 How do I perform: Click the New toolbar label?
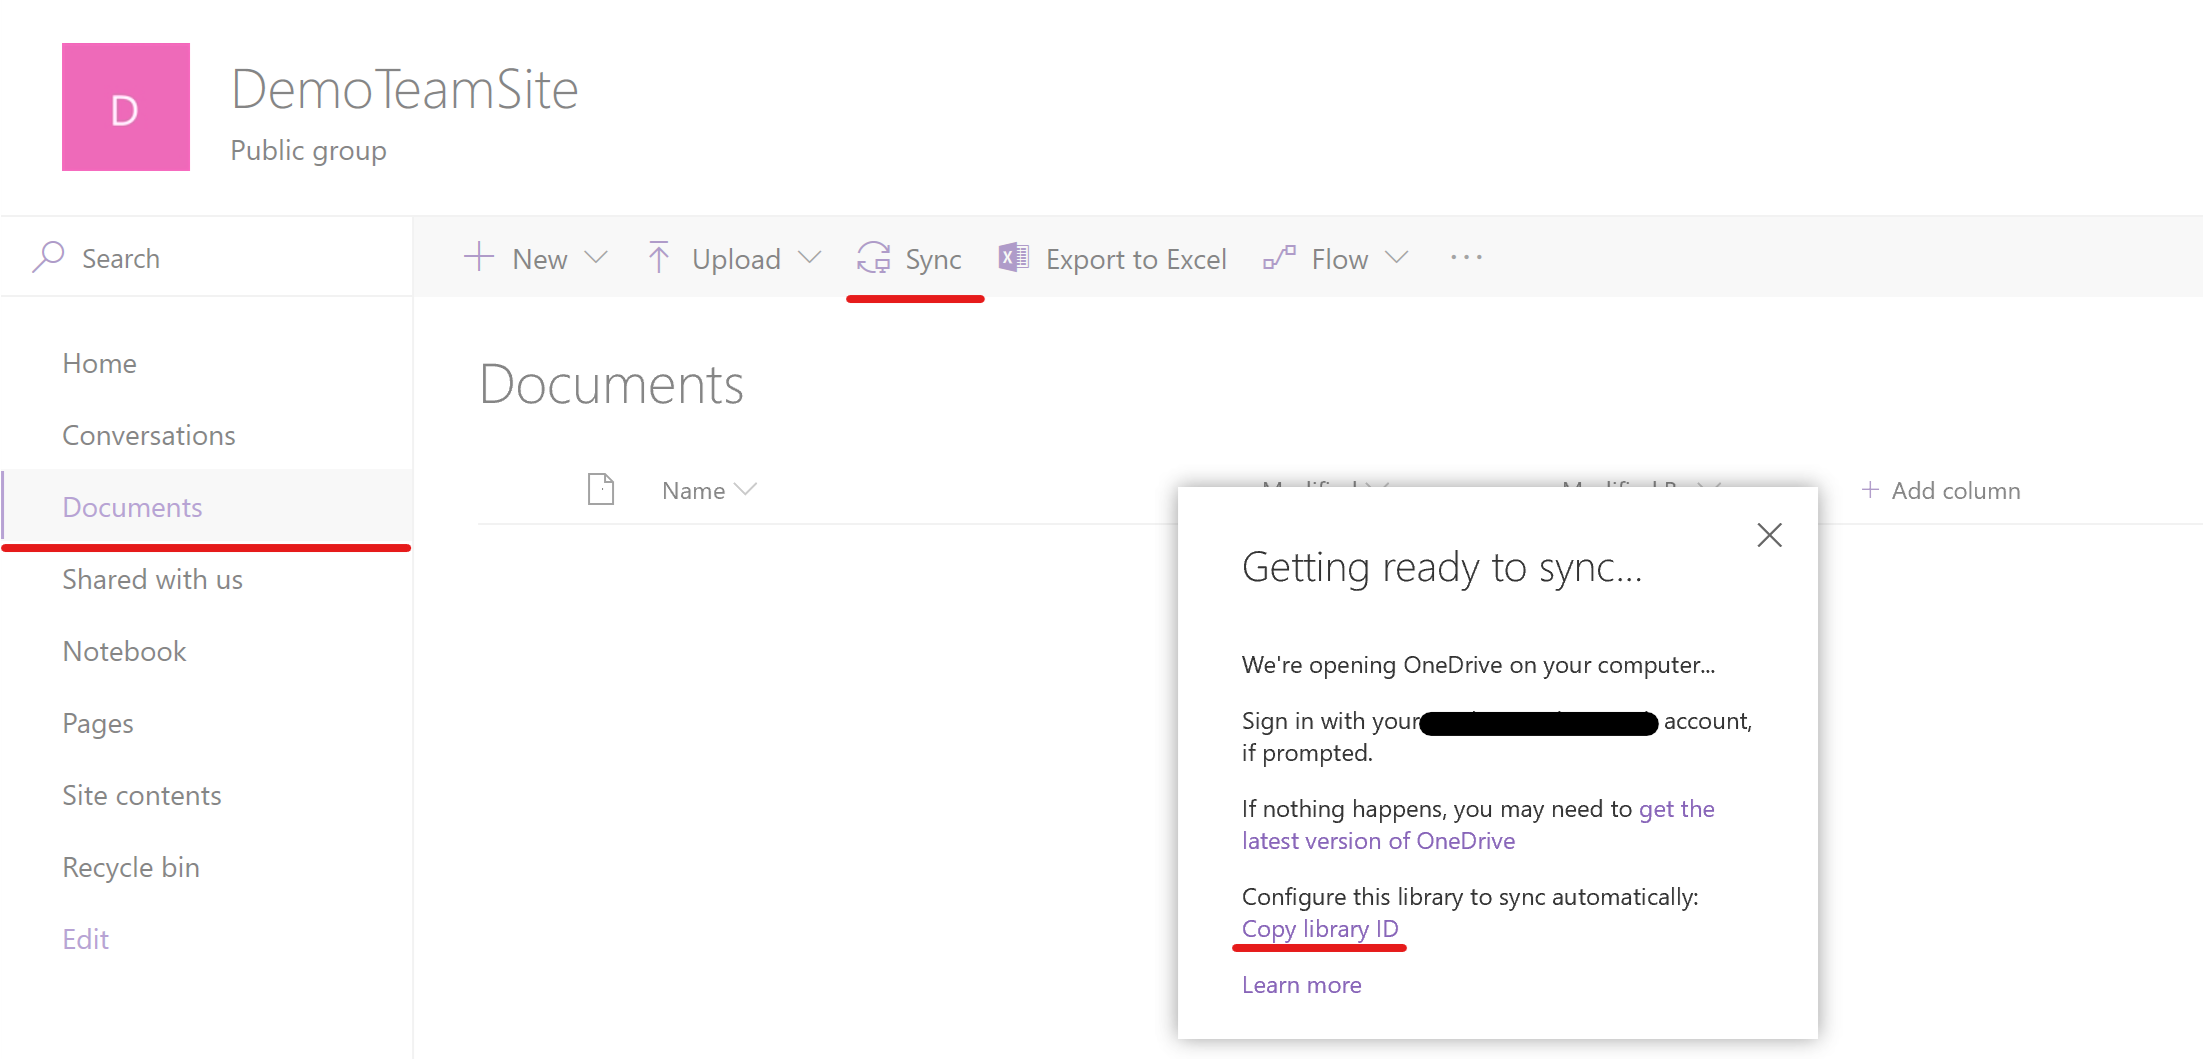pyautogui.click(x=539, y=259)
